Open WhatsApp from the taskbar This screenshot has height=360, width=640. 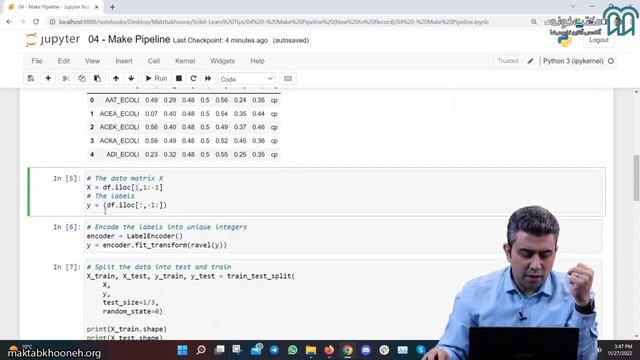[x=293, y=350]
